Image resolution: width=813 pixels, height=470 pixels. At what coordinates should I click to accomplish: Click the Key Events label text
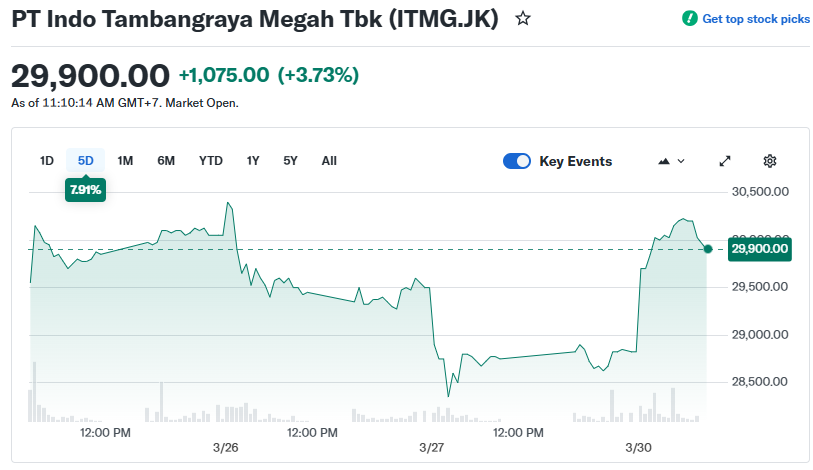tap(576, 161)
